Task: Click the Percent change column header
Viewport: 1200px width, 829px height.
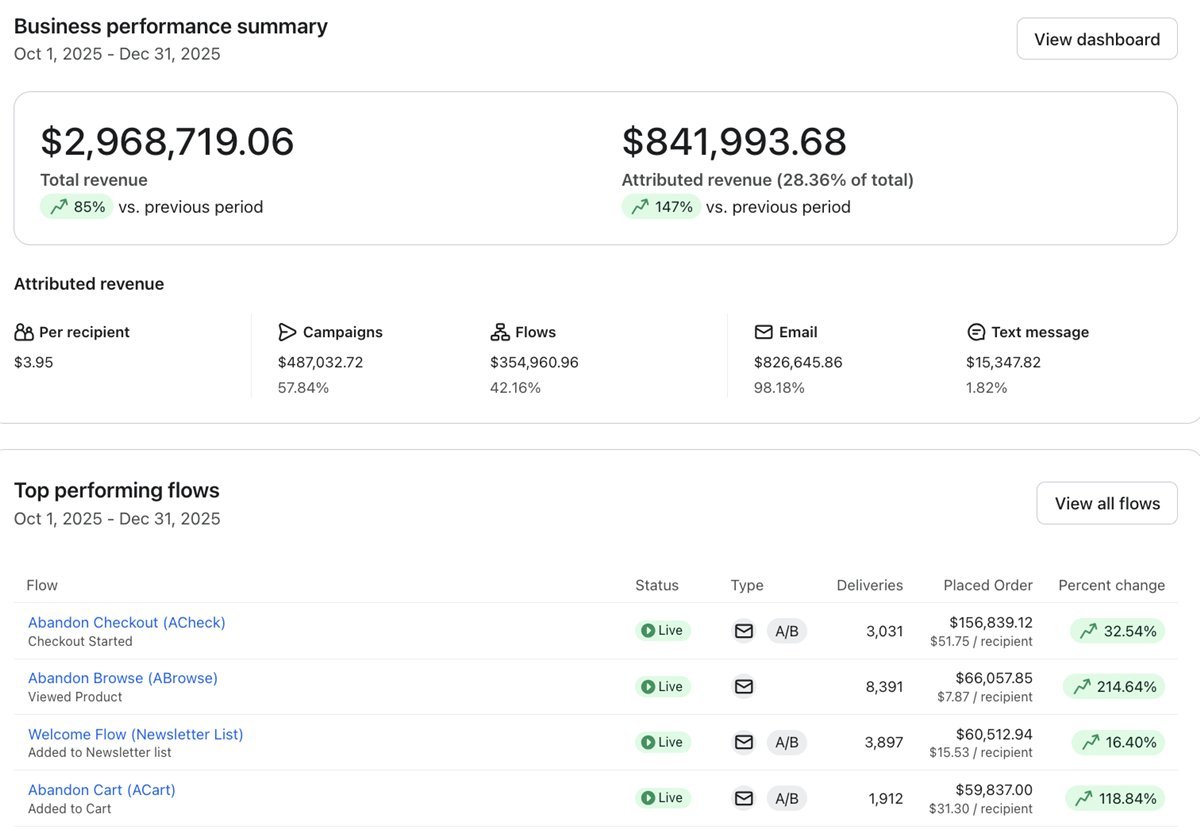Action: (x=1112, y=585)
